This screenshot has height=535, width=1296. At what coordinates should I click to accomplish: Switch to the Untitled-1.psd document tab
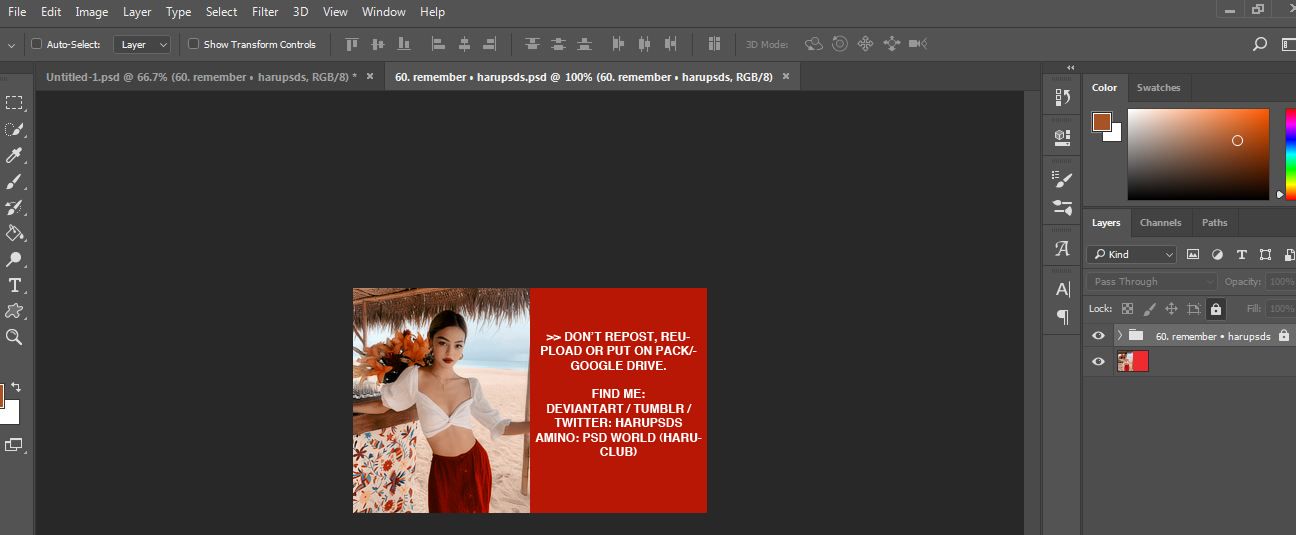200,76
